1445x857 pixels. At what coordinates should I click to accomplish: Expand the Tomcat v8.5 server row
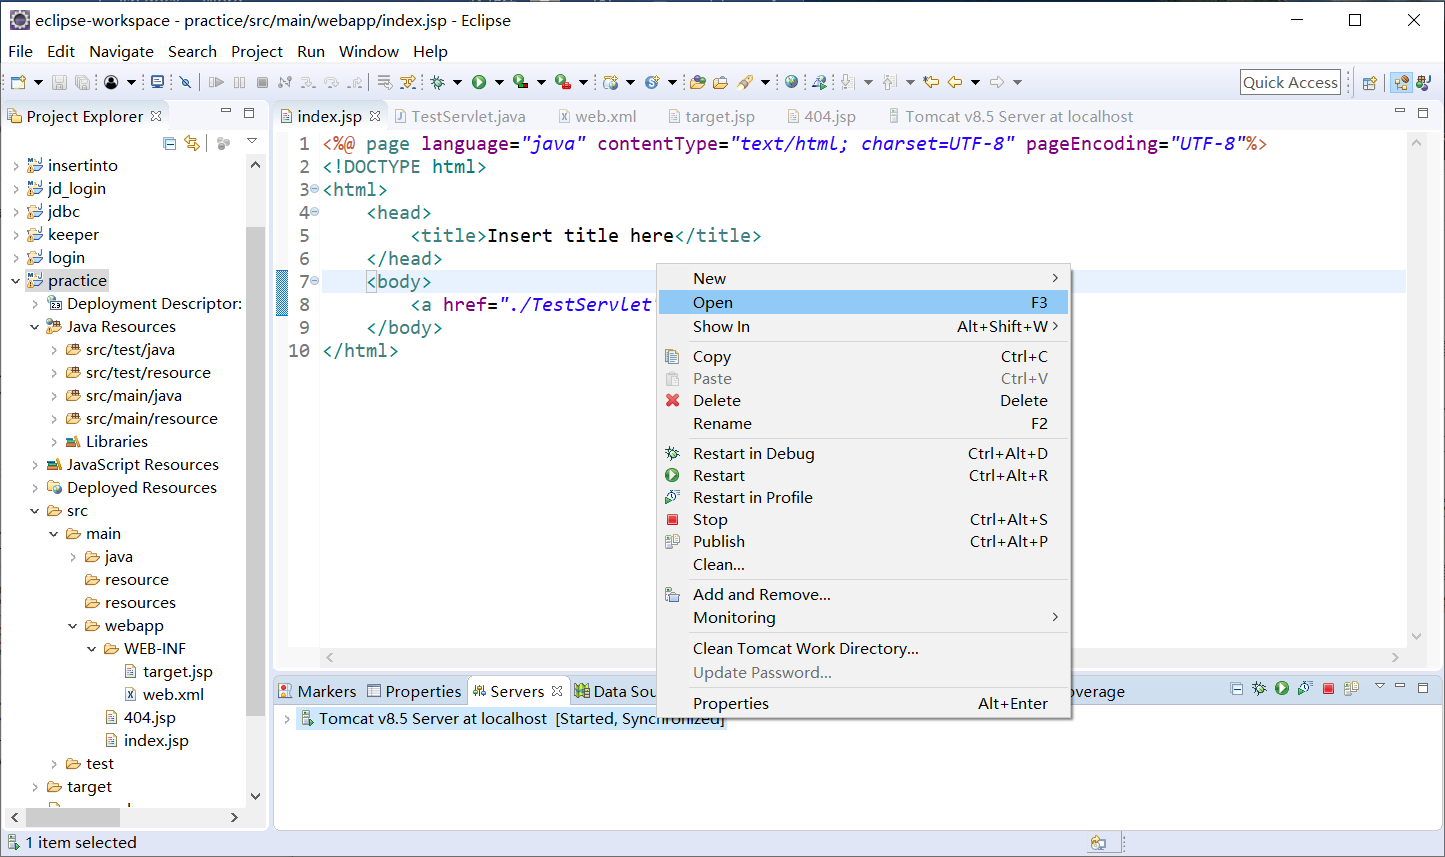coord(287,719)
